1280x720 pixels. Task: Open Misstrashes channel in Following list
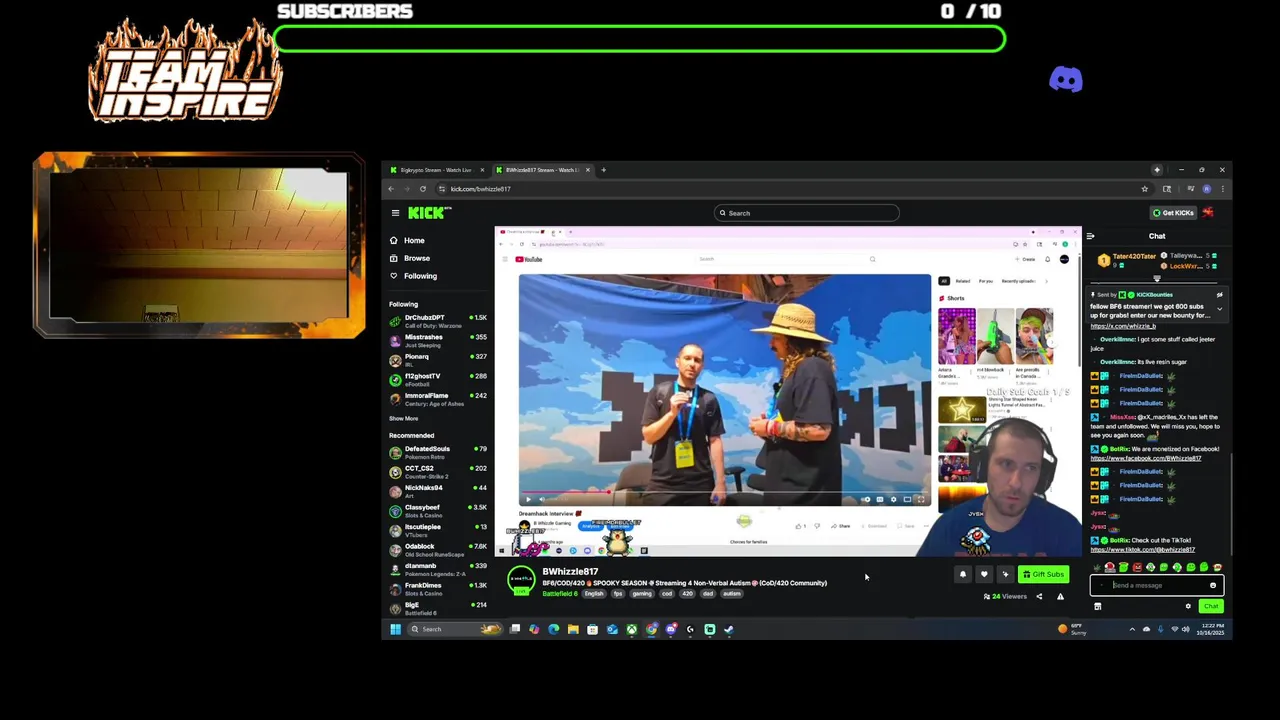coord(438,340)
